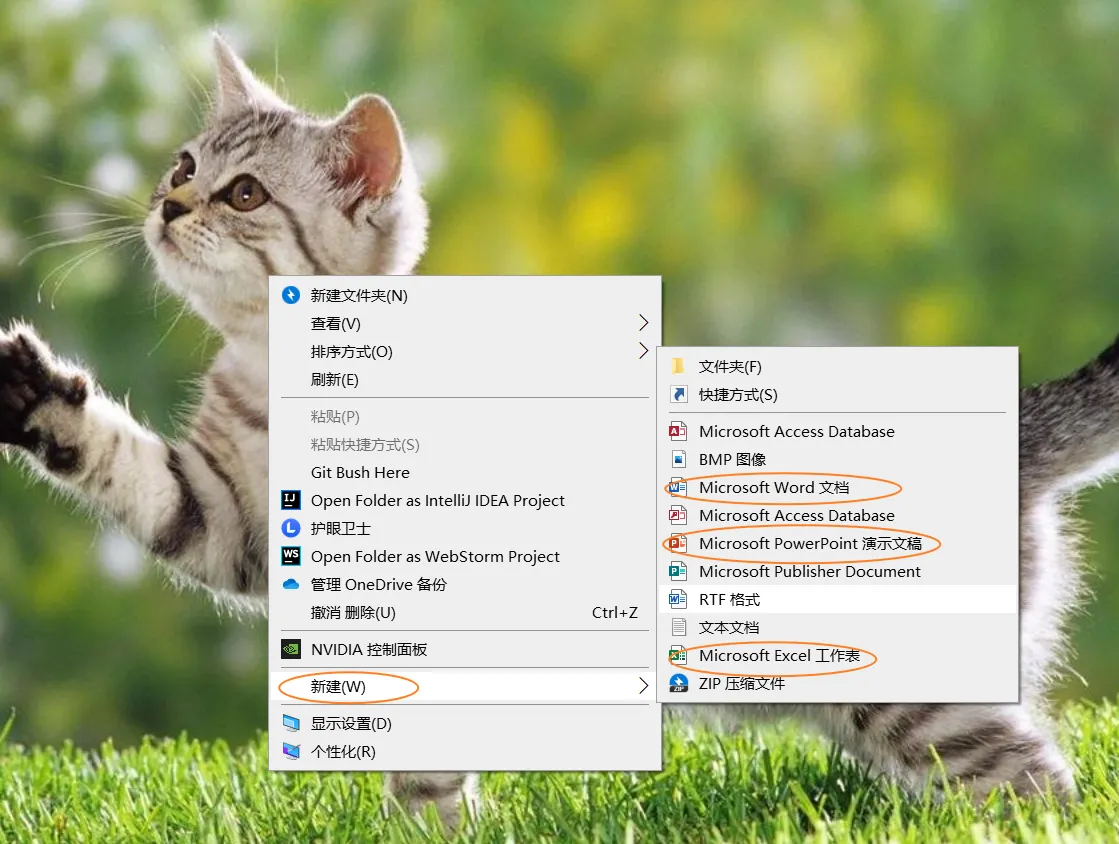Choose the first Microsoft Access Database entry
Viewport: 1119px width, 844px height.
click(x=838, y=431)
